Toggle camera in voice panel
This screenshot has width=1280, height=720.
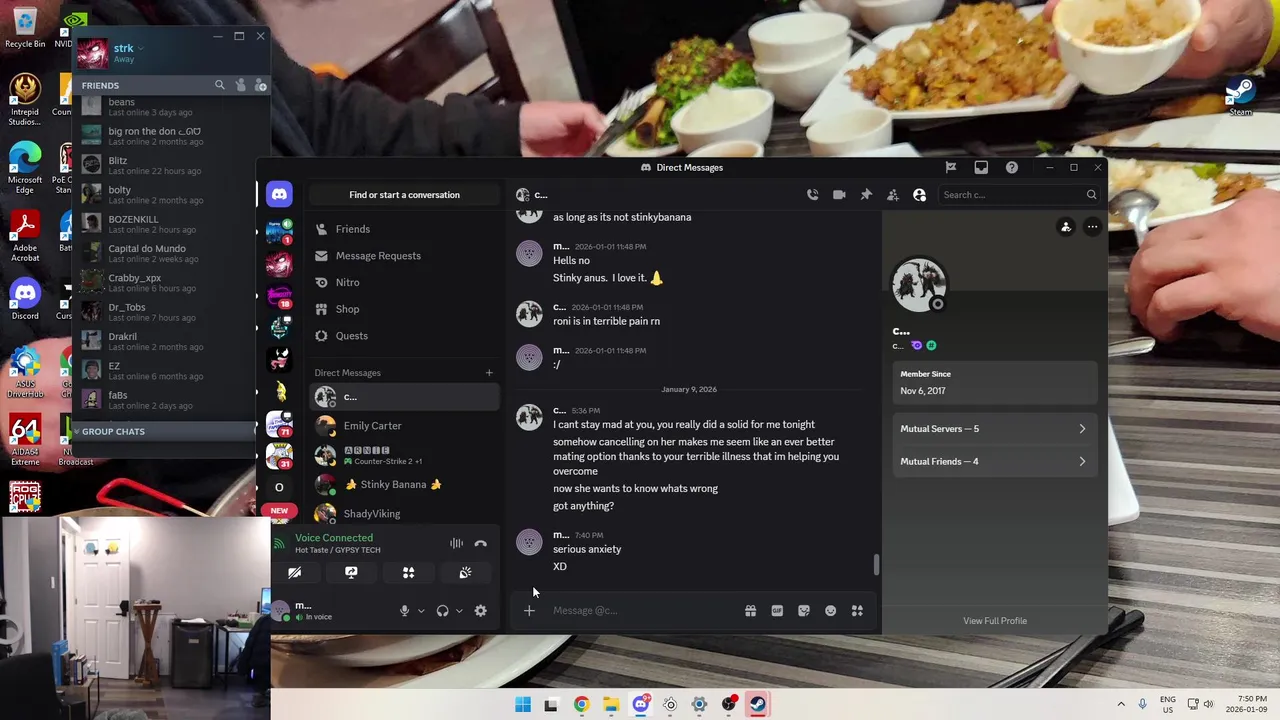click(x=294, y=573)
